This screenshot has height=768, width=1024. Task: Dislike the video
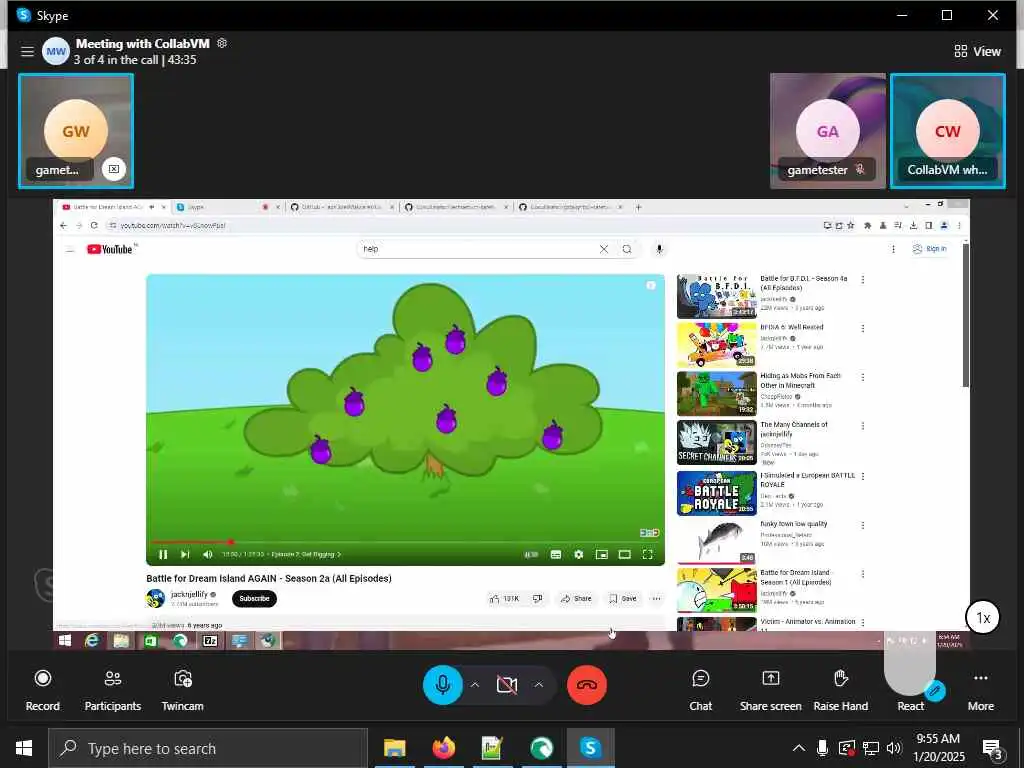[x=537, y=598]
